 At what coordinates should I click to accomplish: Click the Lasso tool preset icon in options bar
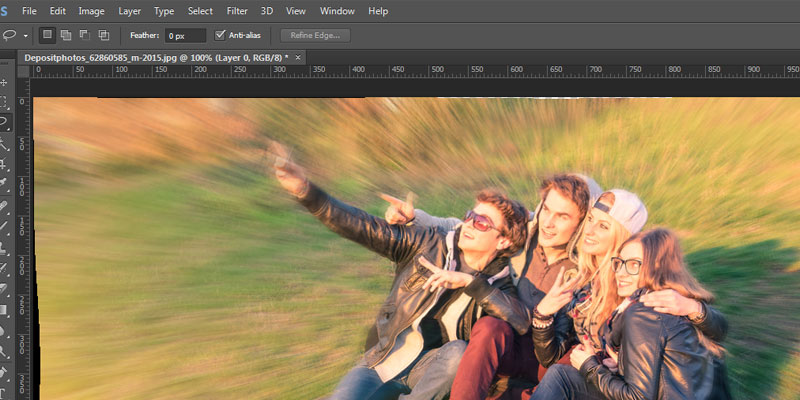click(x=10, y=35)
